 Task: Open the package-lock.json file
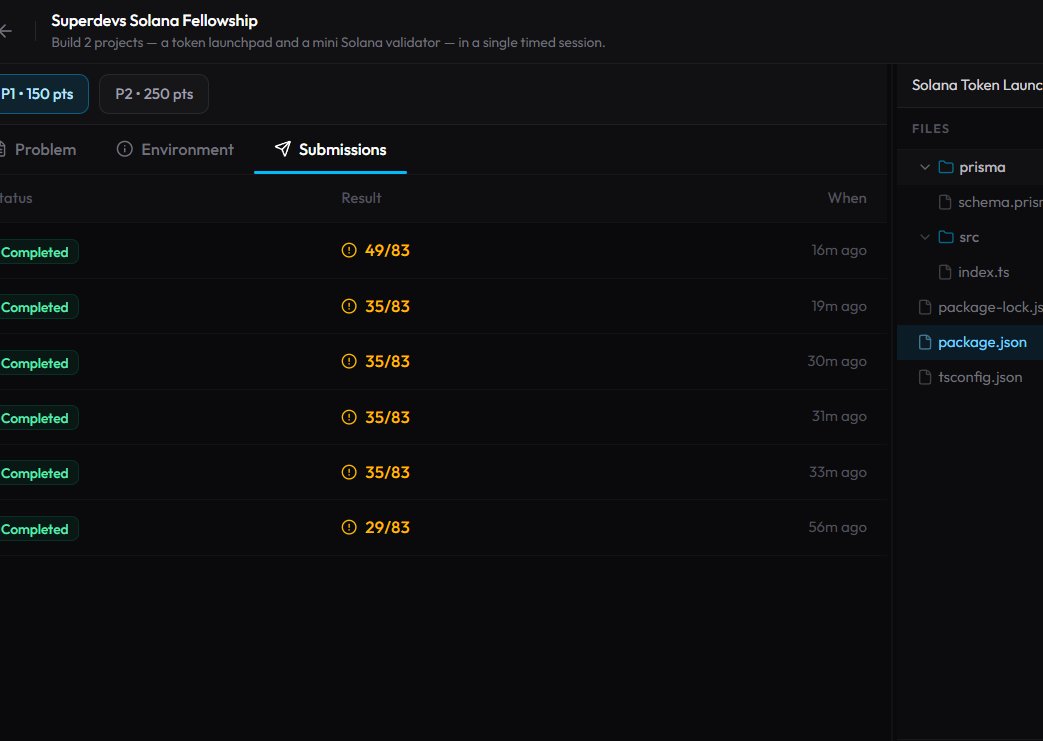(990, 307)
